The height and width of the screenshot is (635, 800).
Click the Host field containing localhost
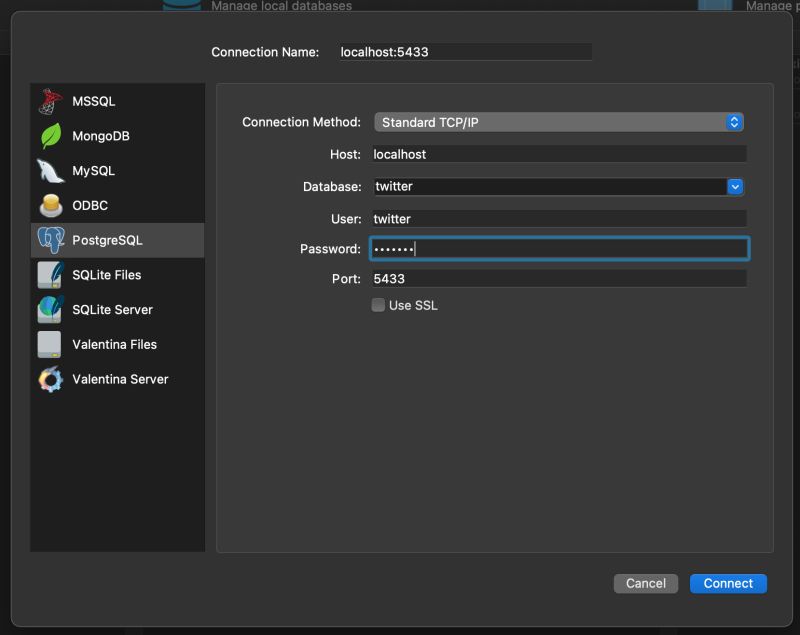pyautogui.click(x=559, y=154)
